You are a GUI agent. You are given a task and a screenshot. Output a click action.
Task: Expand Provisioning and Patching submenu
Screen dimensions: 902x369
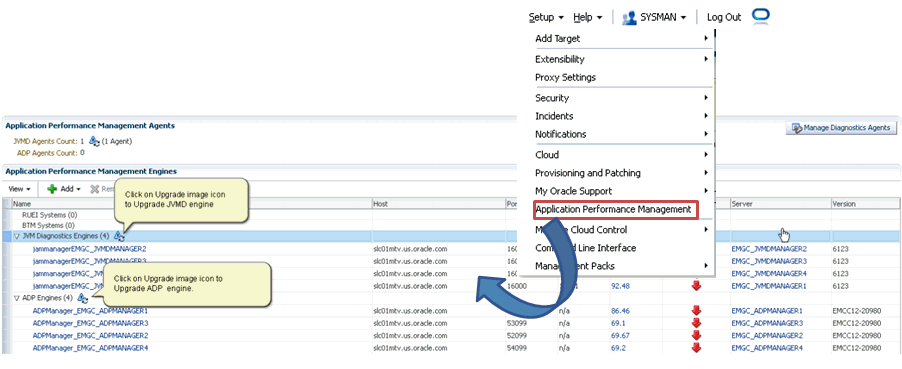pos(621,173)
